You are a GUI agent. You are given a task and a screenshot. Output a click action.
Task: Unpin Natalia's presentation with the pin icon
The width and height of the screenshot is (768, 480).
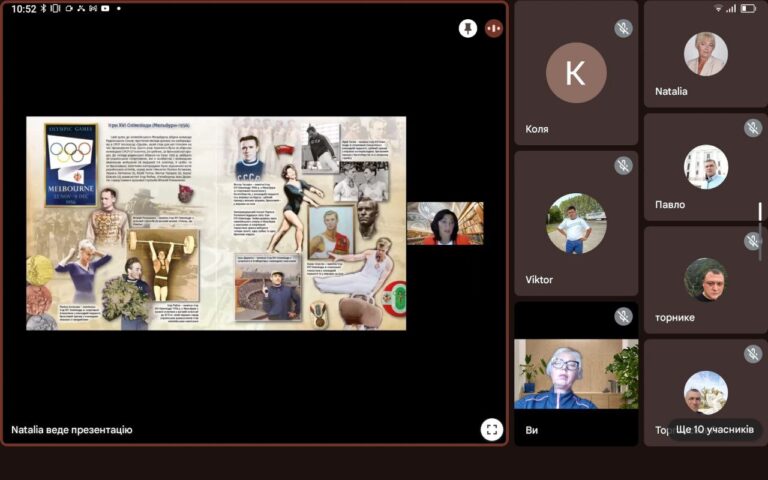468,28
